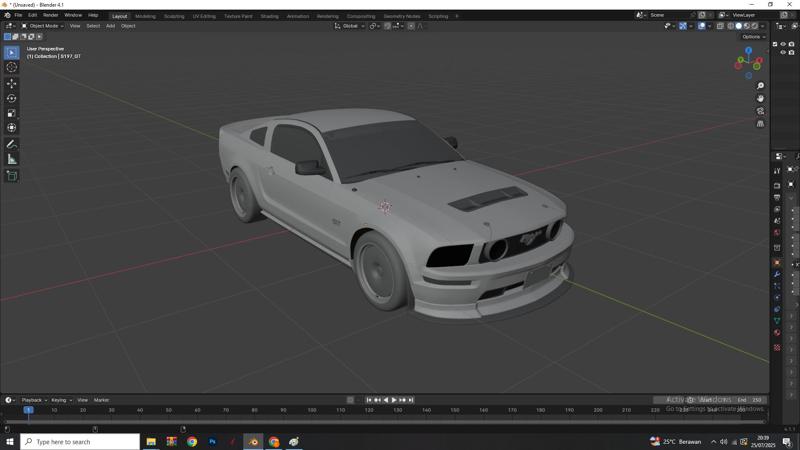
Task: Switch to solid viewport shading
Action: tap(739, 26)
